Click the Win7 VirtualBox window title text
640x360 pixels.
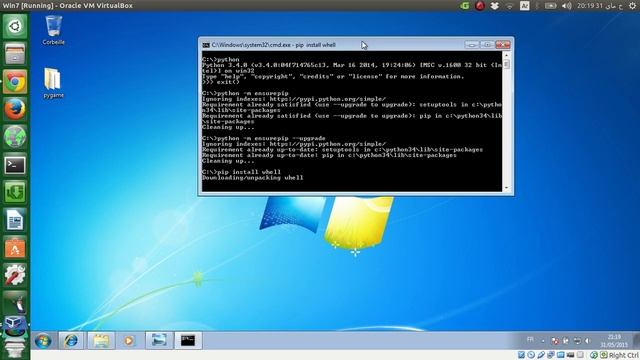67,6
